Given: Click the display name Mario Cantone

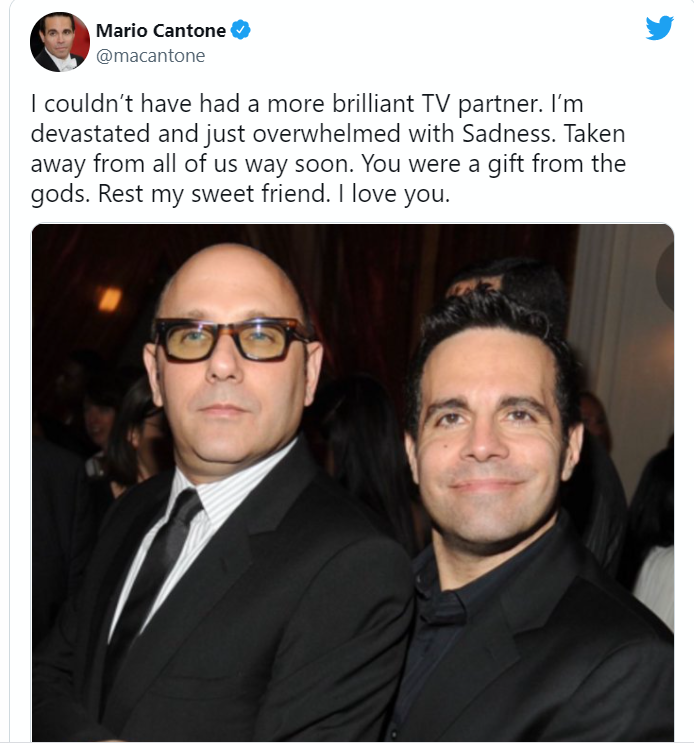Looking at the screenshot, I should [161, 31].
